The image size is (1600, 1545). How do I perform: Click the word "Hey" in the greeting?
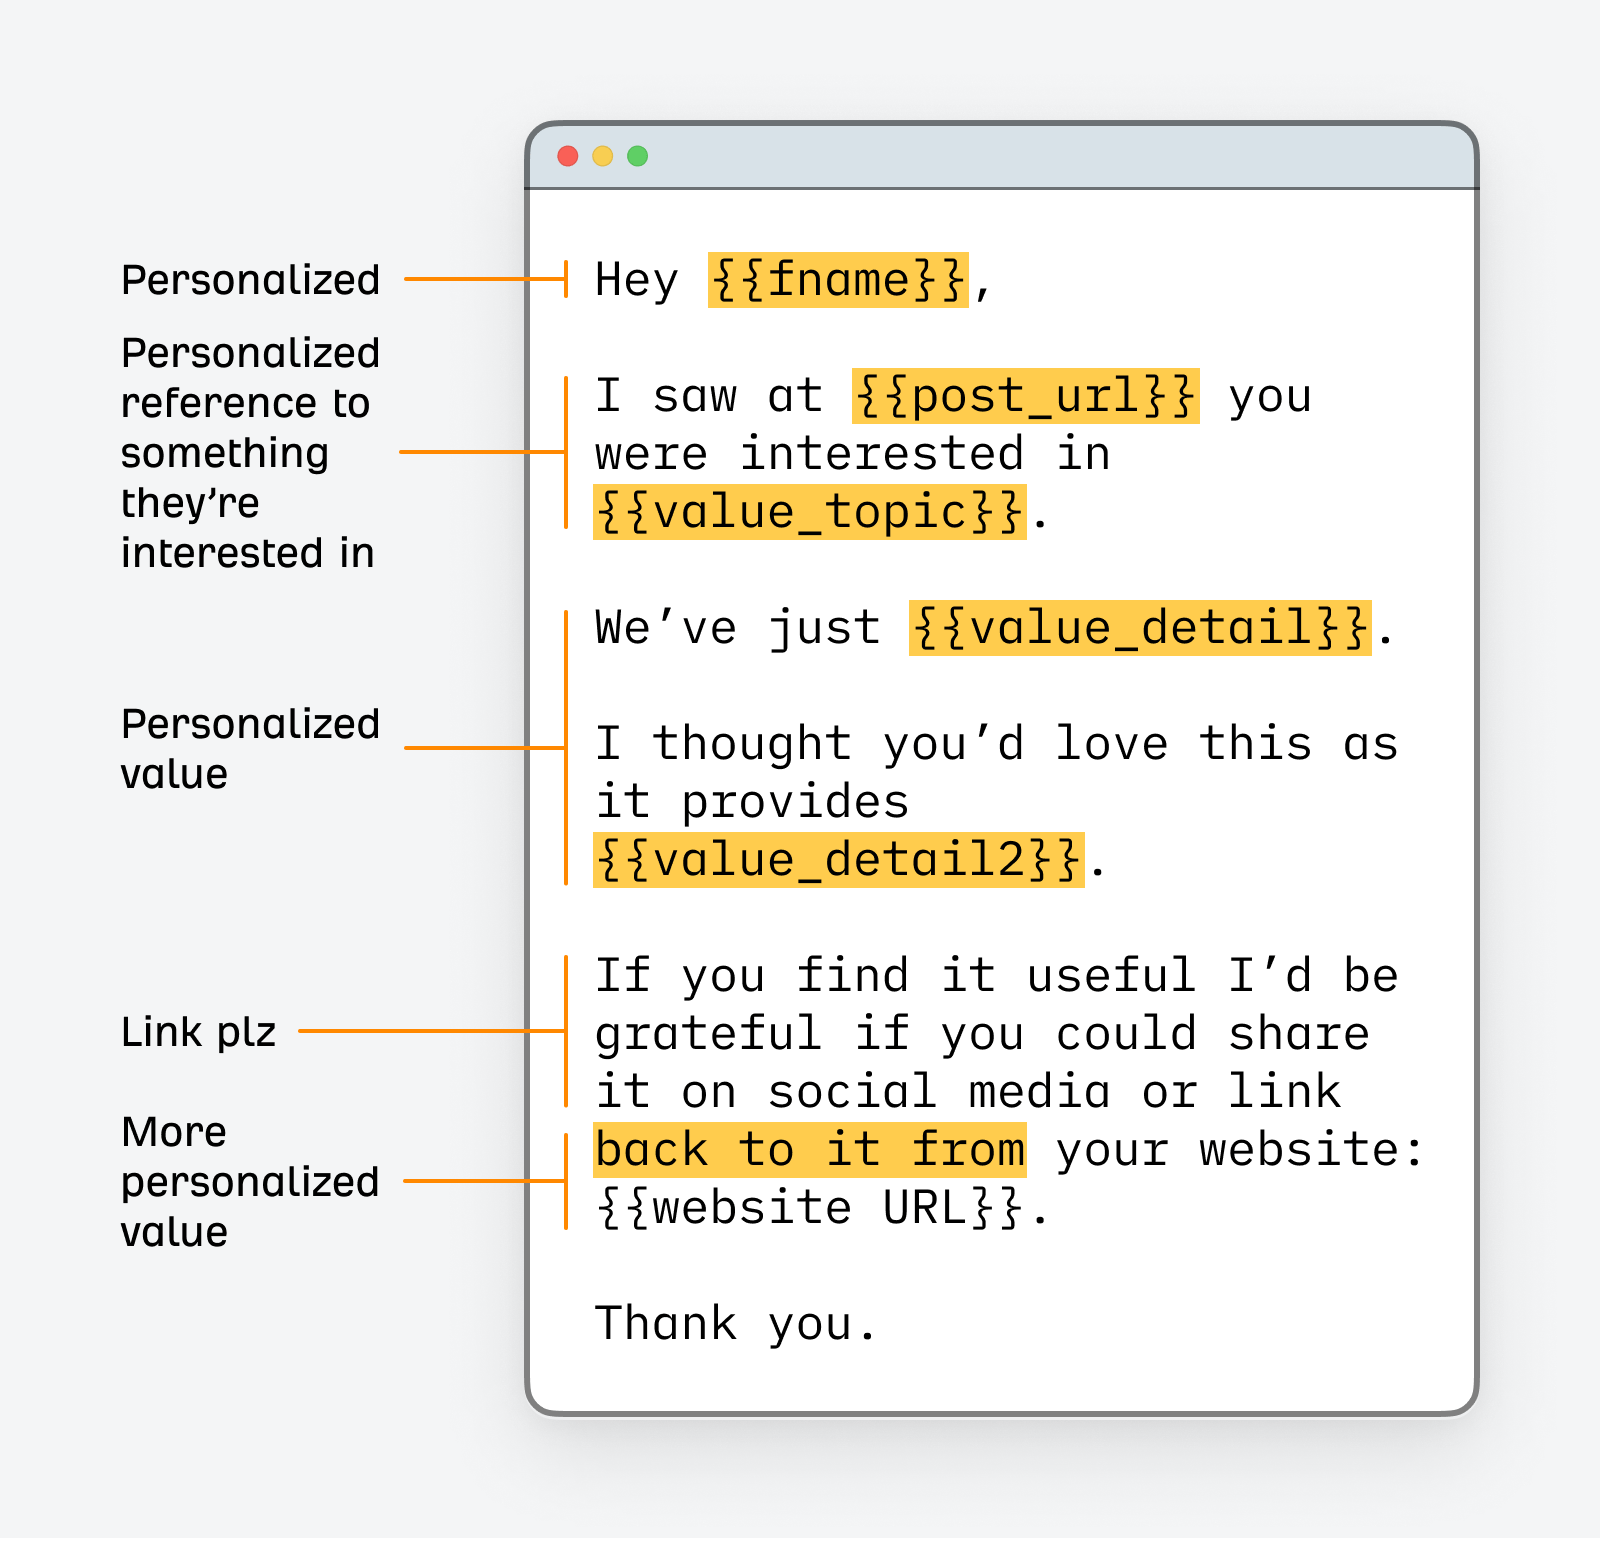tap(636, 280)
